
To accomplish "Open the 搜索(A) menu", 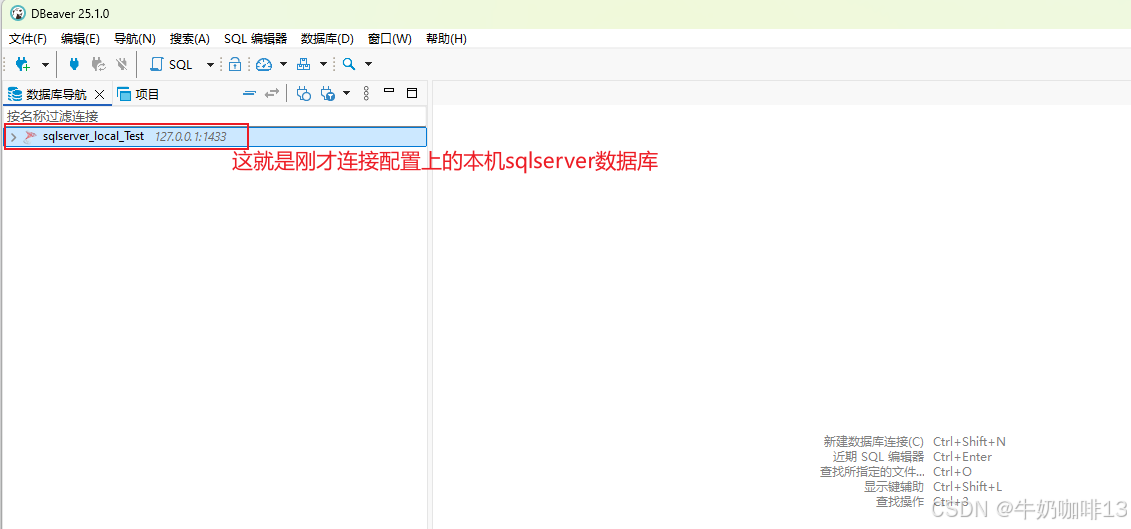I will [190, 38].
